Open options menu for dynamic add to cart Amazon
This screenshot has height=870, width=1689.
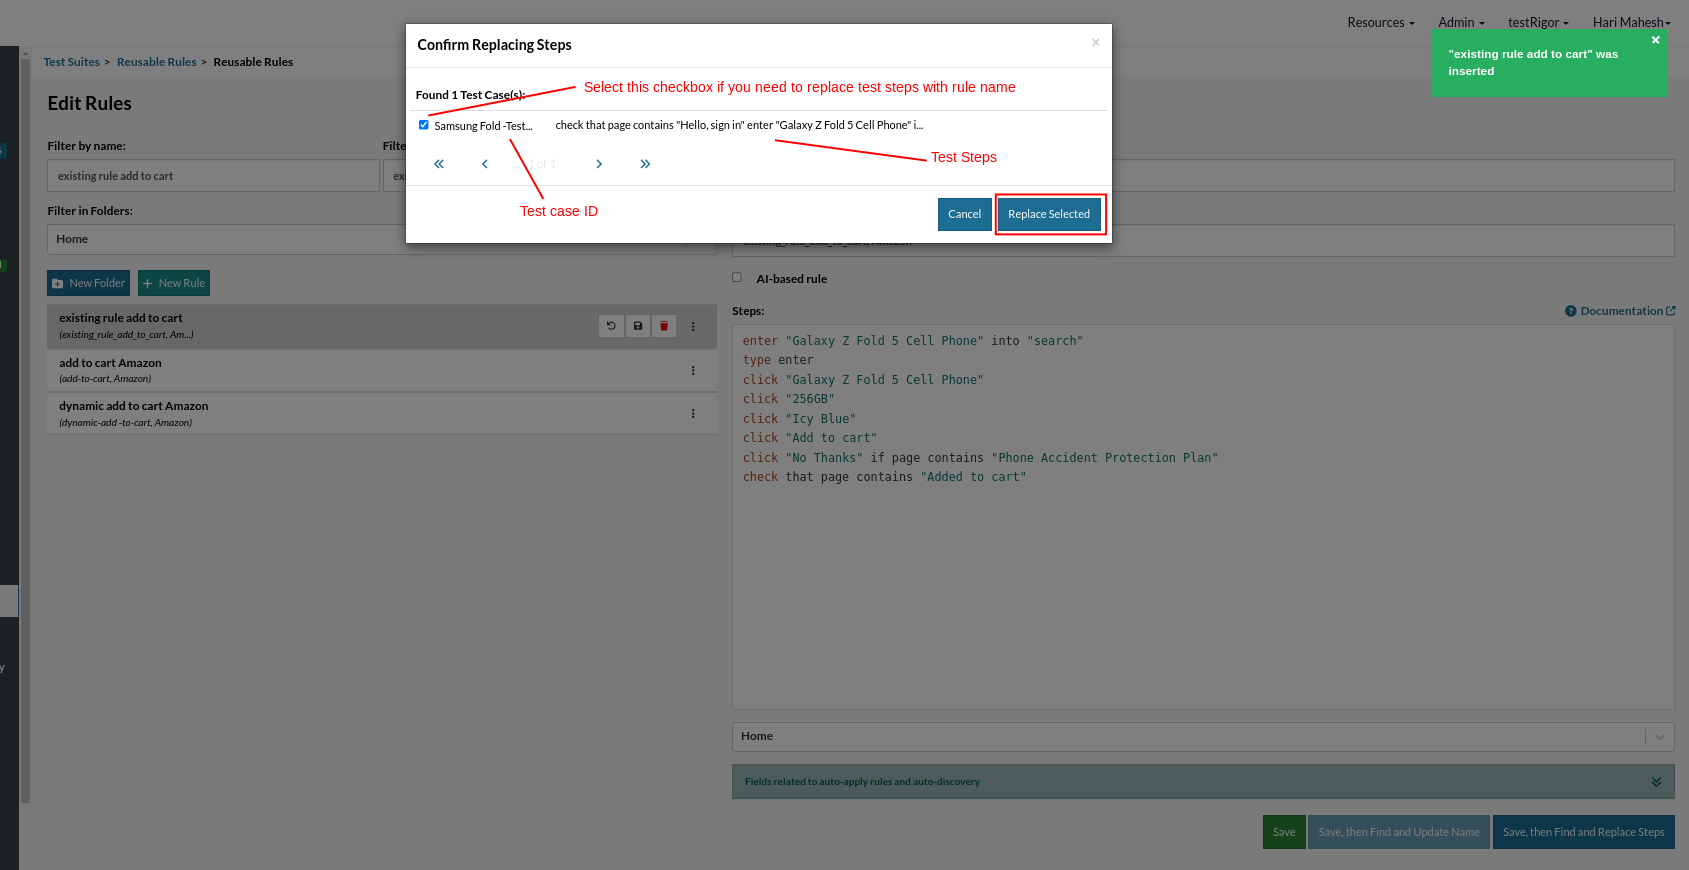pyautogui.click(x=693, y=414)
